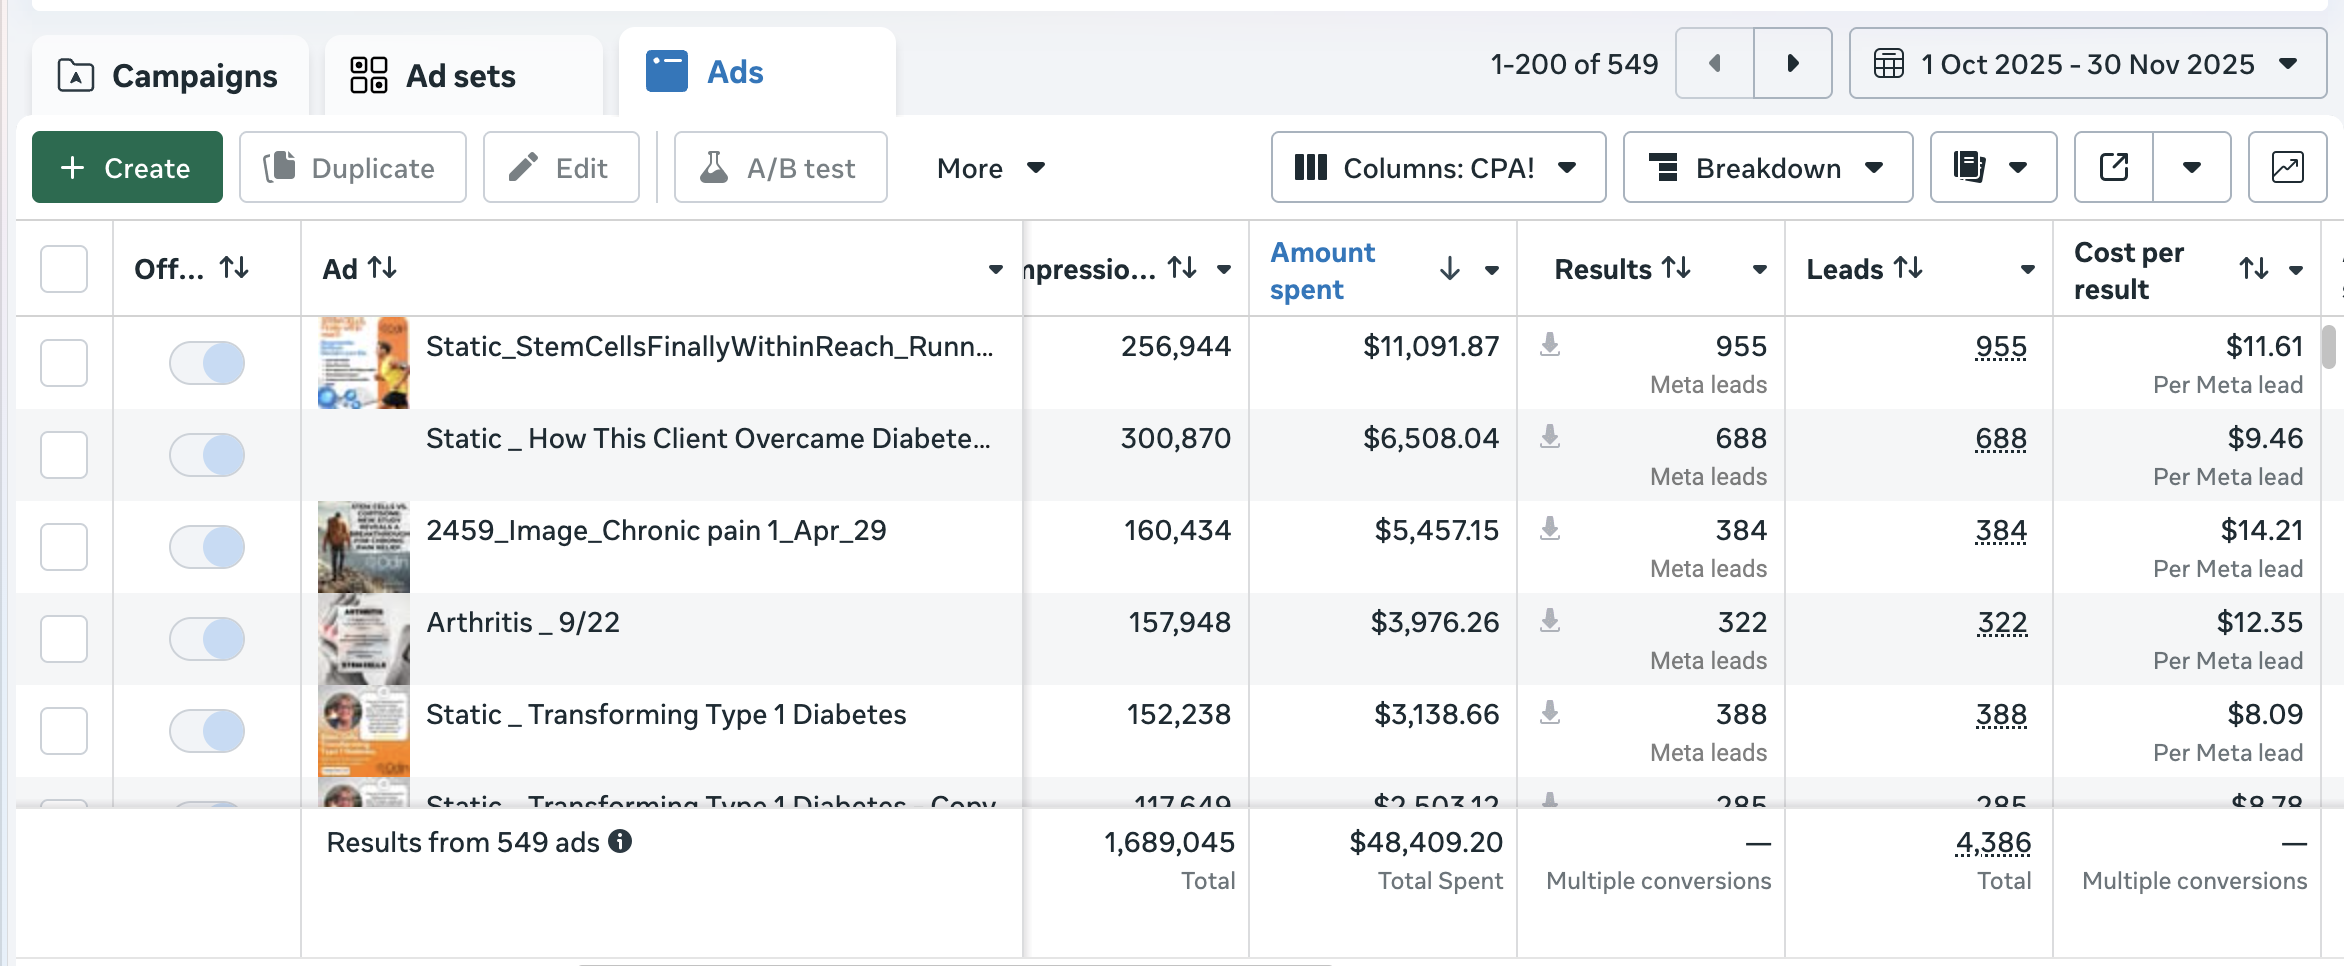Sort by Impressions column arrows

point(1183,268)
